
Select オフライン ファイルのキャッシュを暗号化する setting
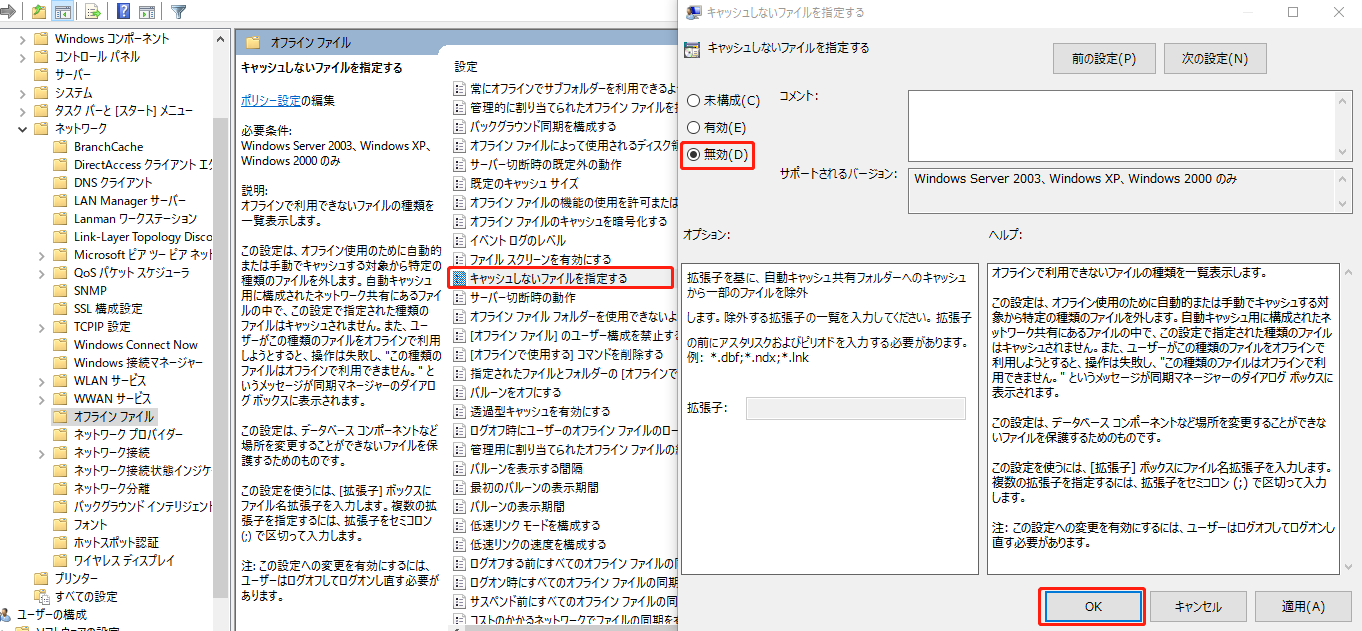coord(568,222)
